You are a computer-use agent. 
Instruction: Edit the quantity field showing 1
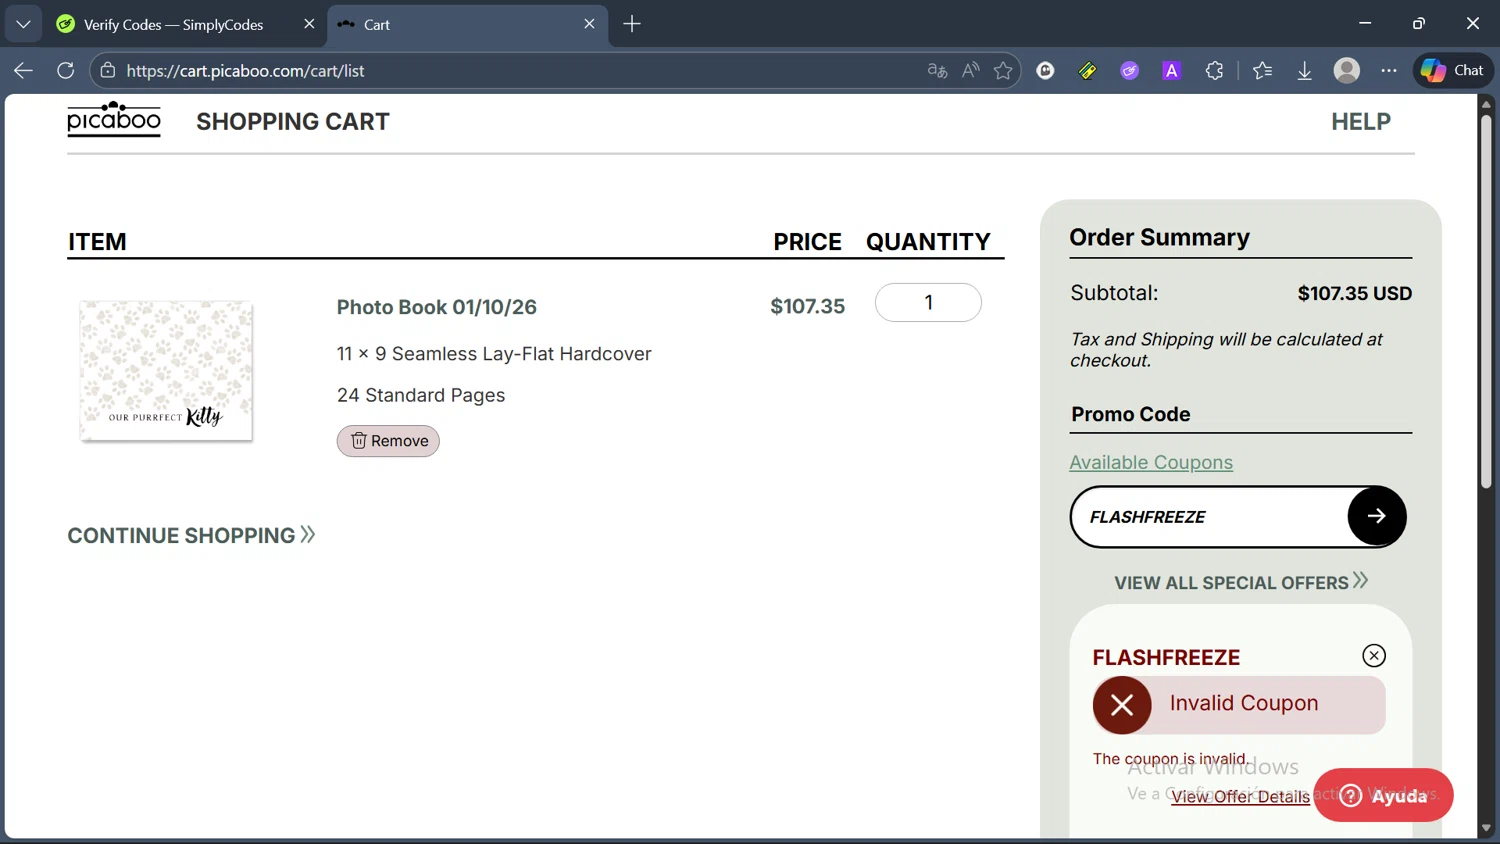[x=928, y=302]
